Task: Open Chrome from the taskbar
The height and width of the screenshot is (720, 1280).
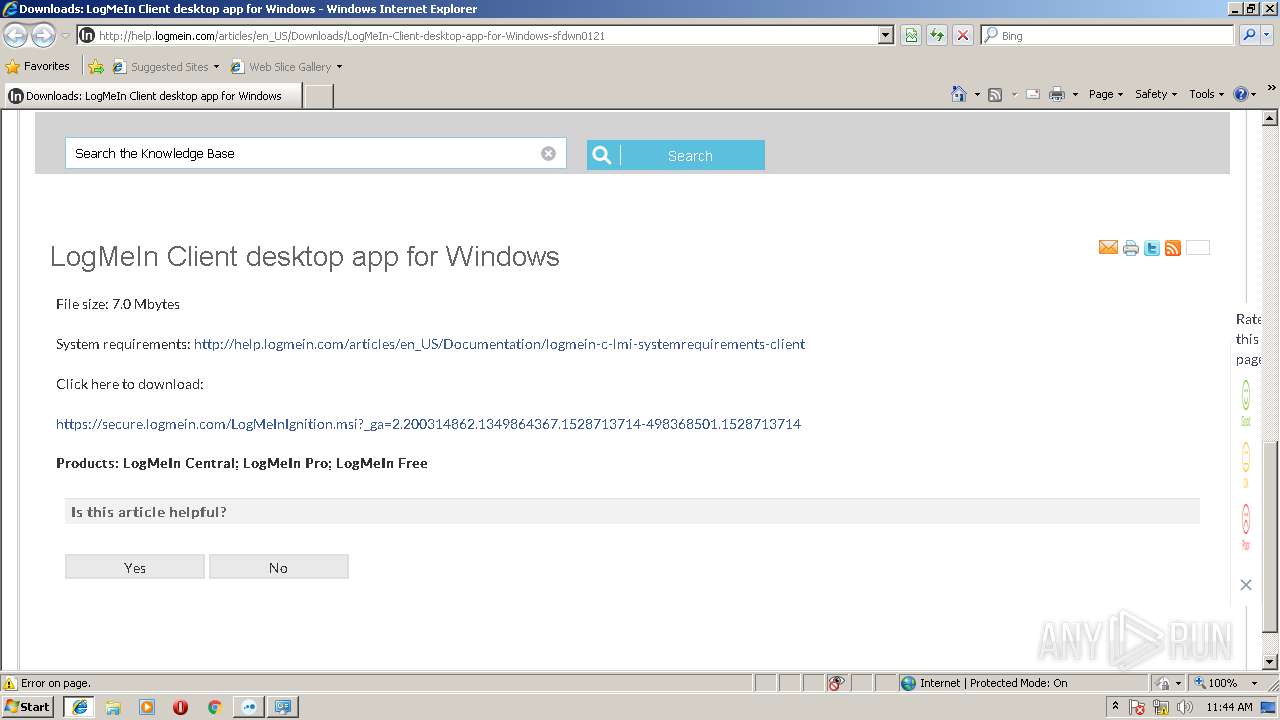Action: (x=214, y=707)
